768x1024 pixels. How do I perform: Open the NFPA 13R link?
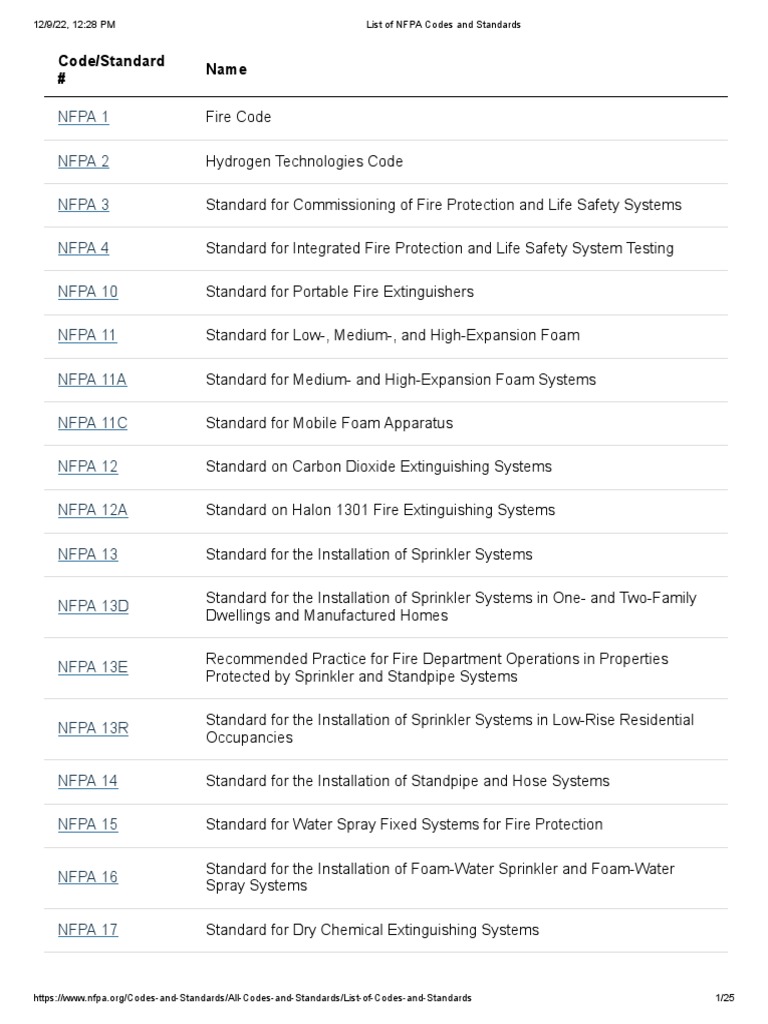point(93,728)
